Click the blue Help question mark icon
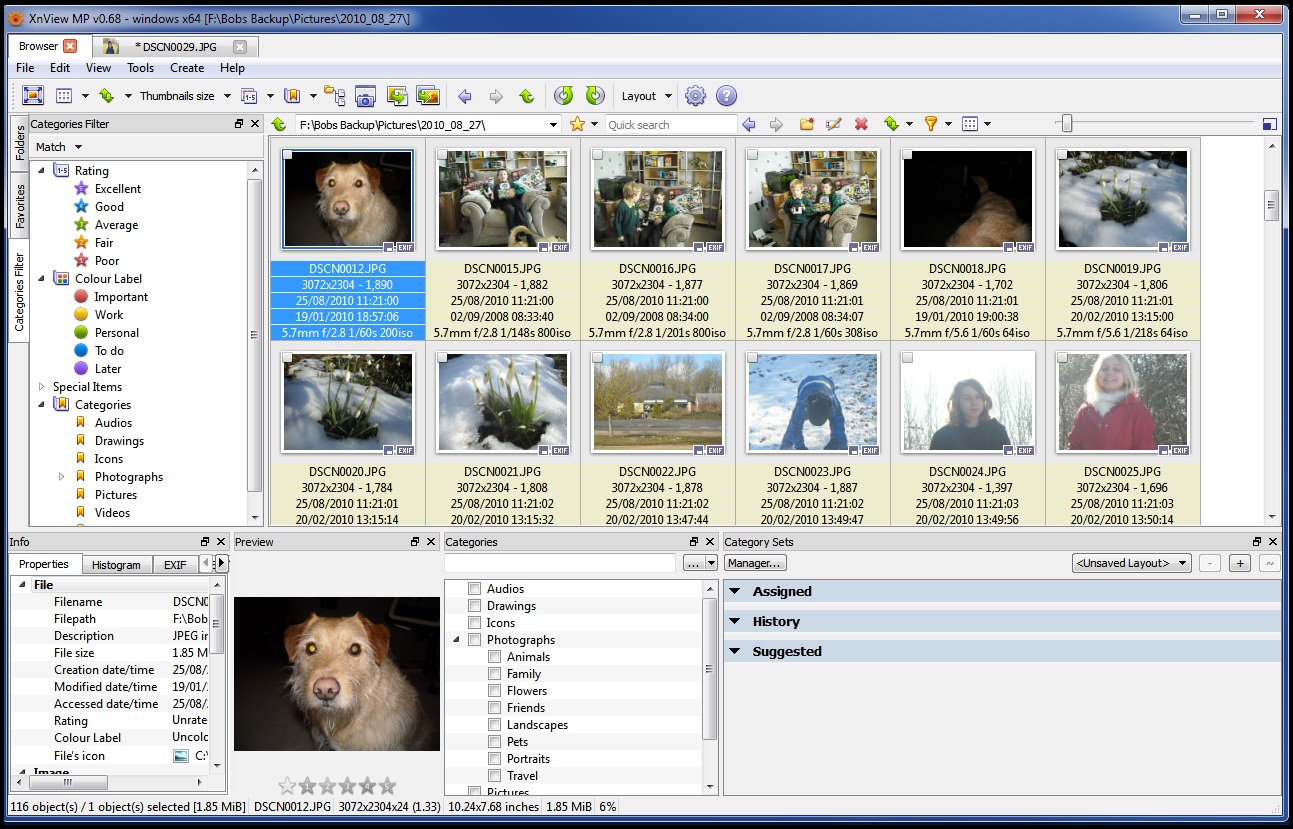1293x829 pixels. click(727, 96)
